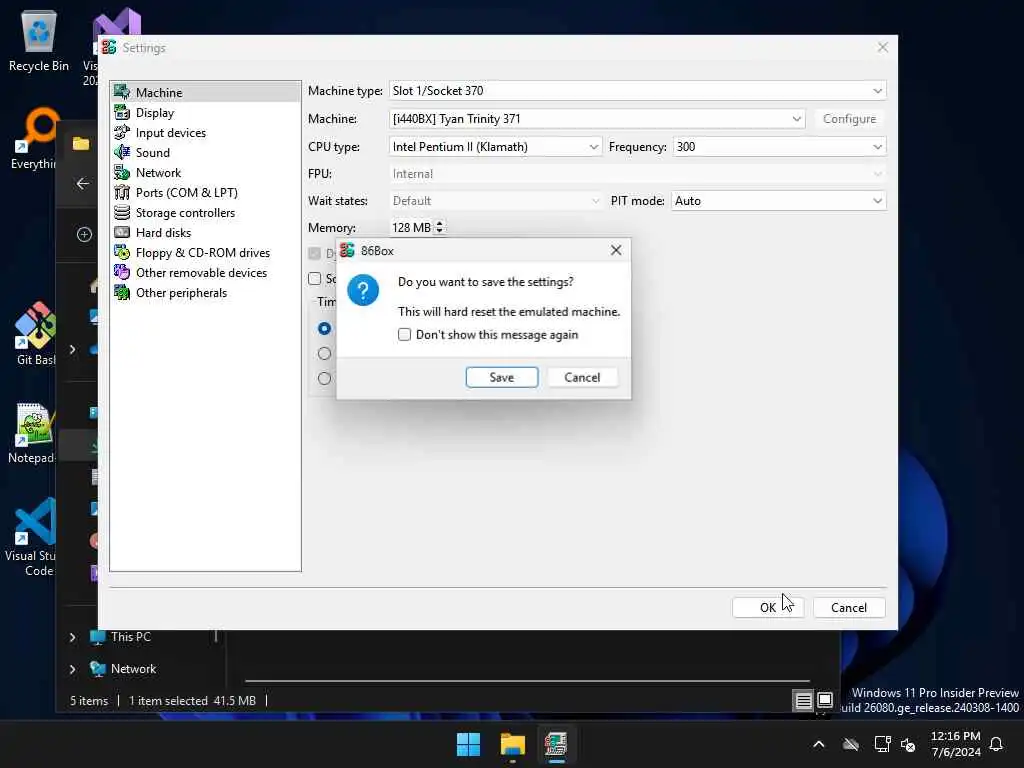Open the Frequency dropdown
The width and height of the screenshot is (1024, 768).
coord(779,147)
